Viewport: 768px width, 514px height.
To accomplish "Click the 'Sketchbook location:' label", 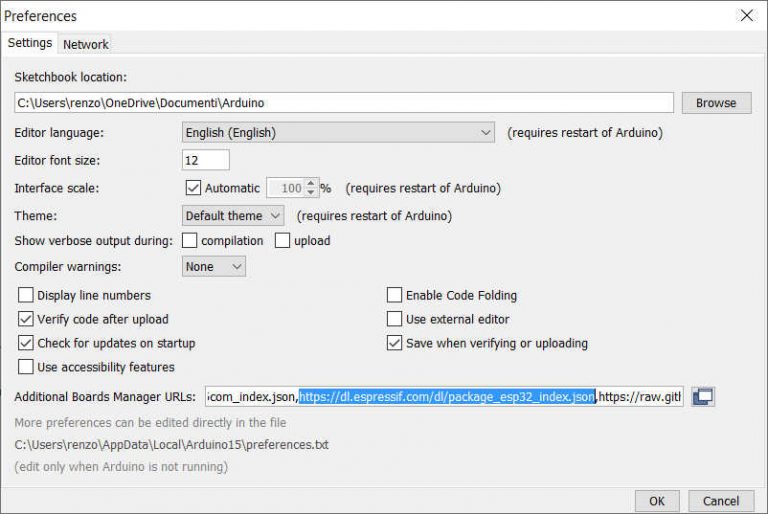I will click(71, 77).
